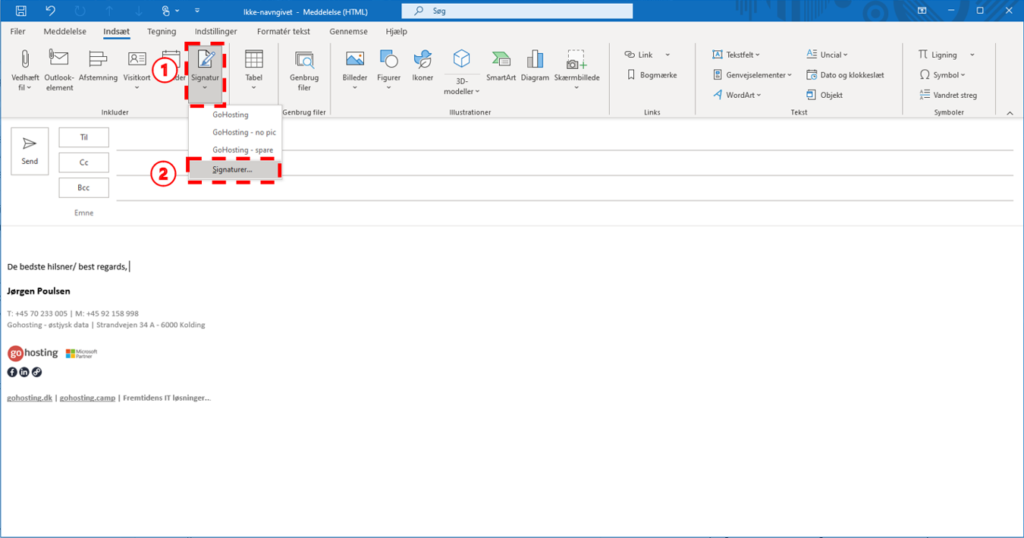The height and width of the screenshot is (538, 1024).
Task: Click the Bogmærke bookmark button
Action: (652, 75)
